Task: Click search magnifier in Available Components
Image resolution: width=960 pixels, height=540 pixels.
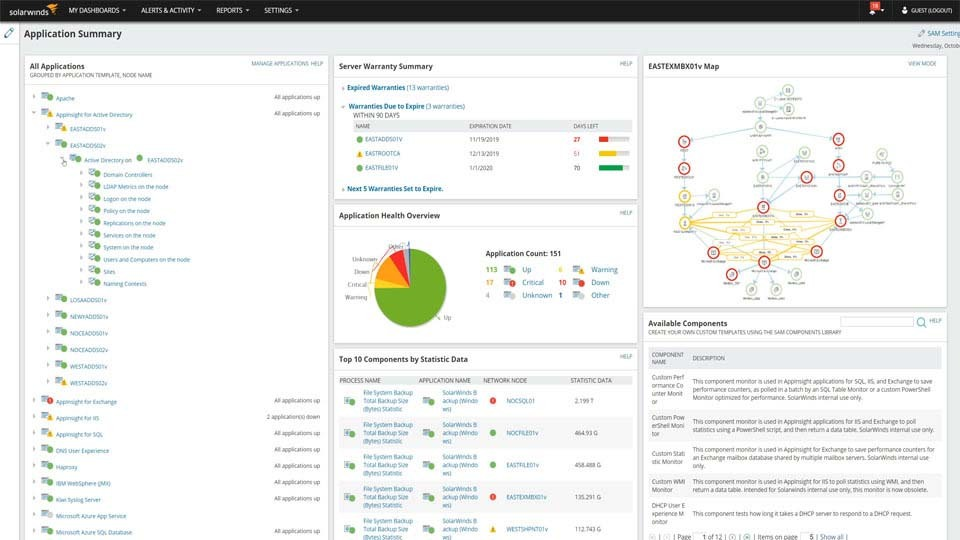Action: pos(921,322)
